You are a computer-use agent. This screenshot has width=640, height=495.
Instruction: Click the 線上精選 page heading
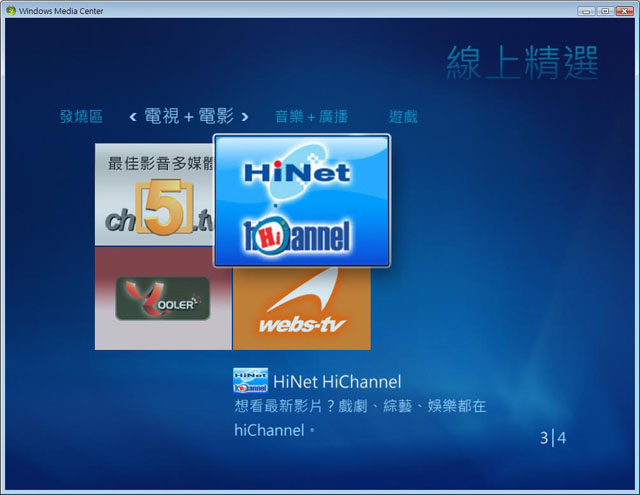click(x=522, y=63)
